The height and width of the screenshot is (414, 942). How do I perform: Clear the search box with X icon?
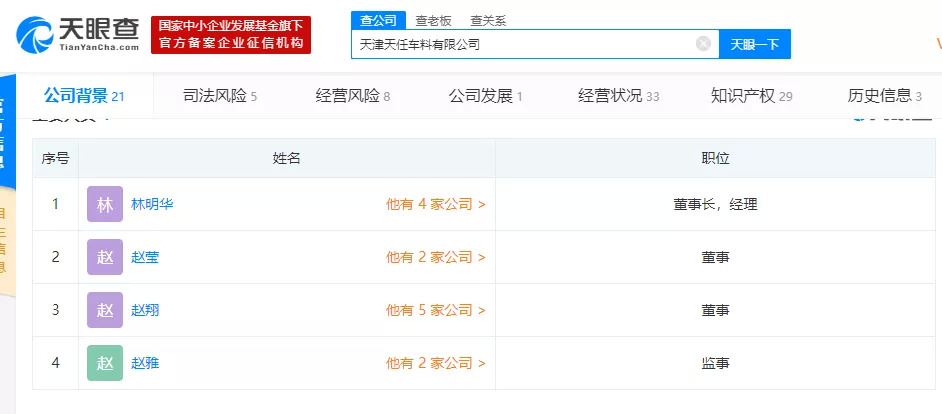[703, 44]
